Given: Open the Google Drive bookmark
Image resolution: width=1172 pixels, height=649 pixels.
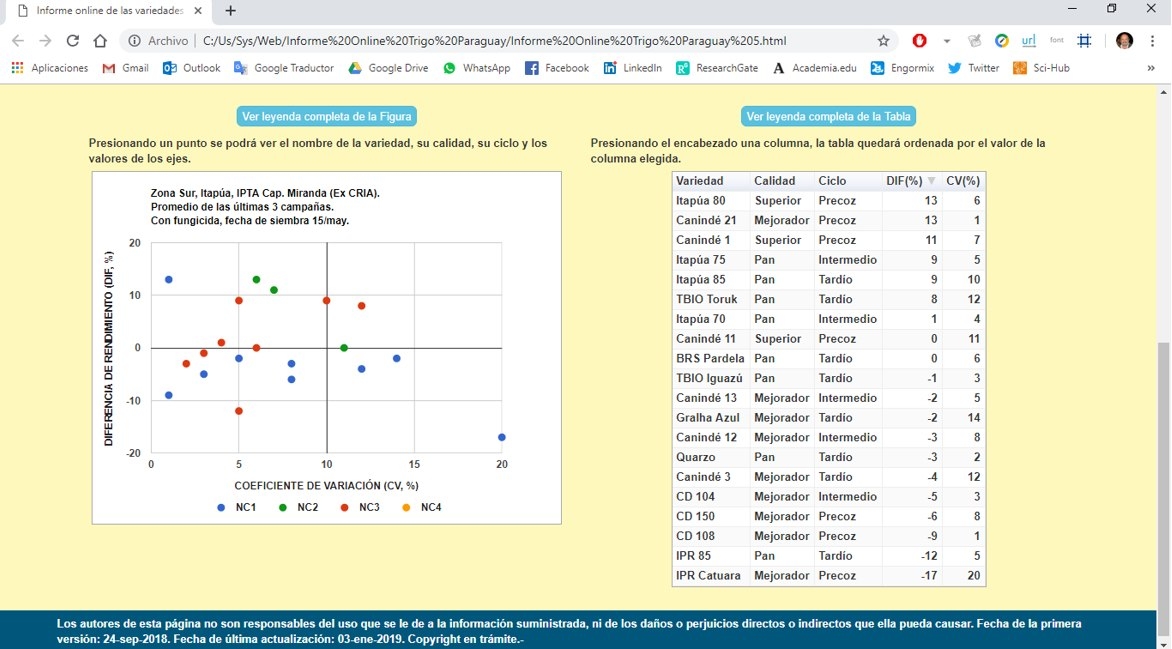Looking at the screenshot, I should coord(389,68).
